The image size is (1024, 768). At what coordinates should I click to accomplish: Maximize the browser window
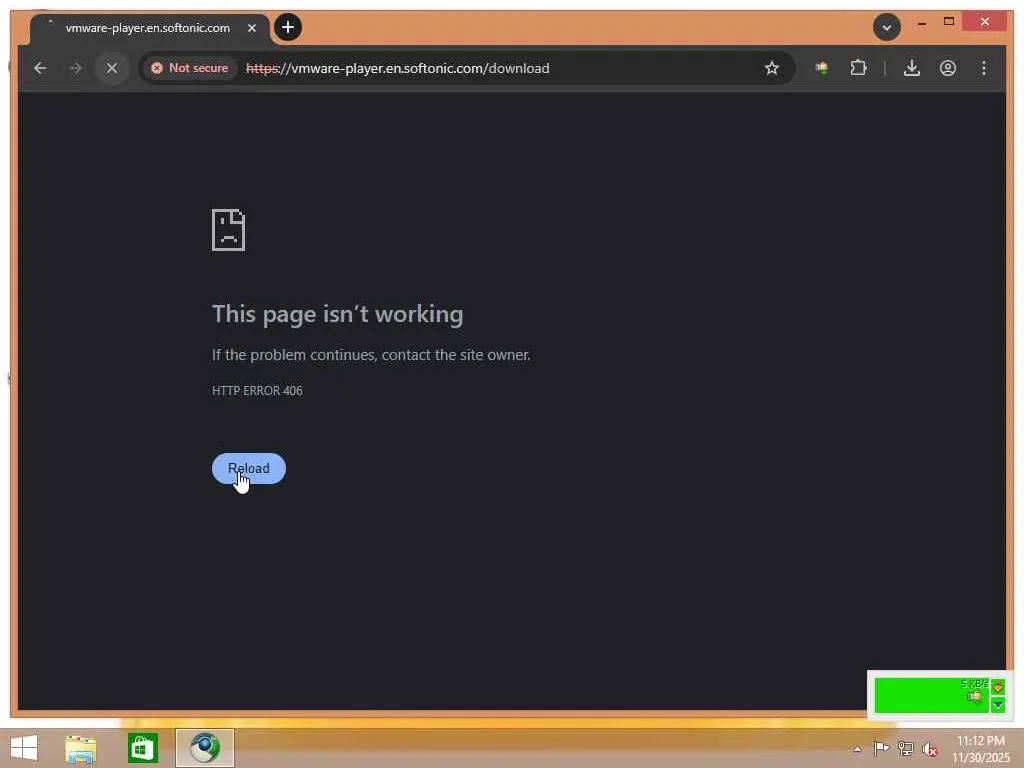(x=949, y=22)
